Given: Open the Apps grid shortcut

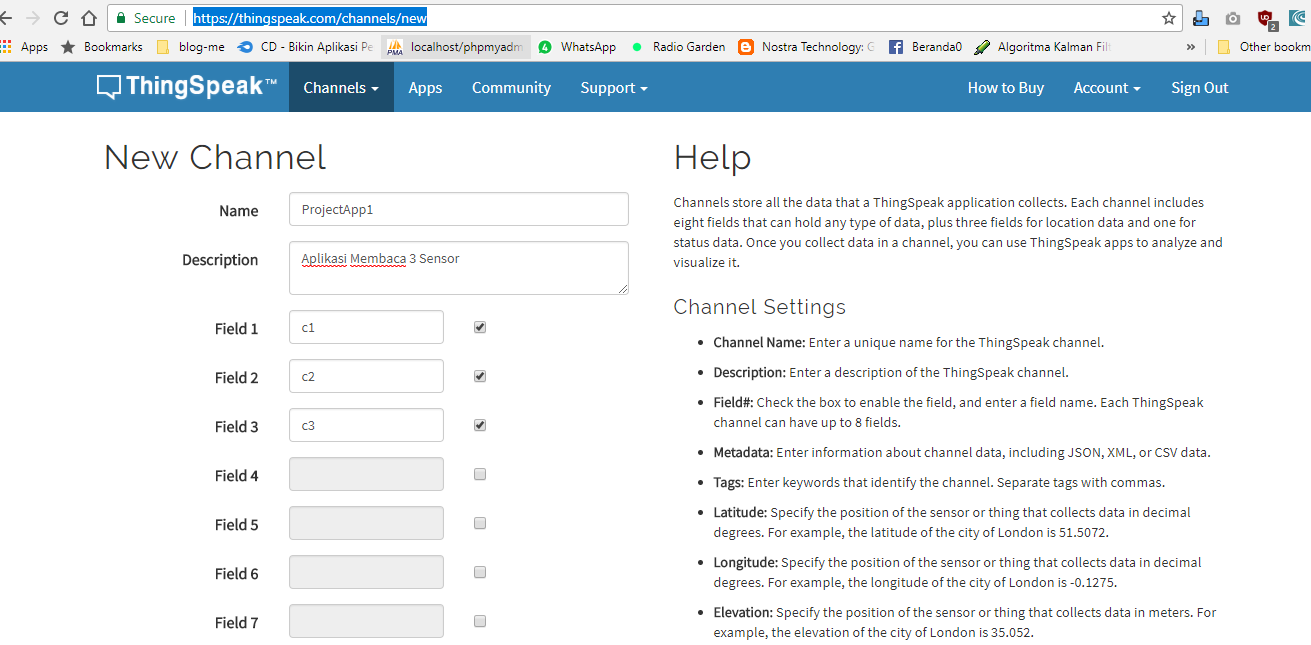Looking at the screenshot, I should pyautogui.click(x=24, y=47).
